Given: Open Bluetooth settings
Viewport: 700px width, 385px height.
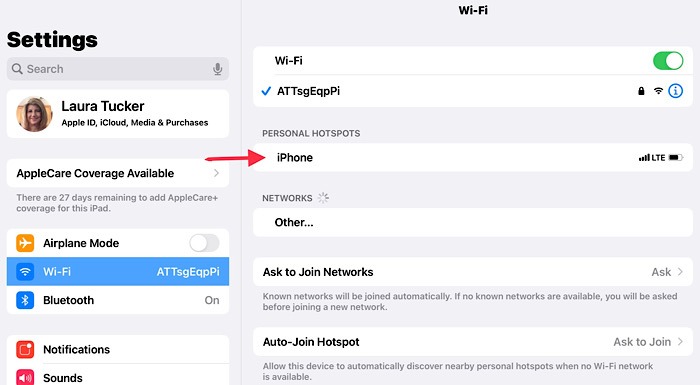Looking at the screenshot, I should click(118, 300).
